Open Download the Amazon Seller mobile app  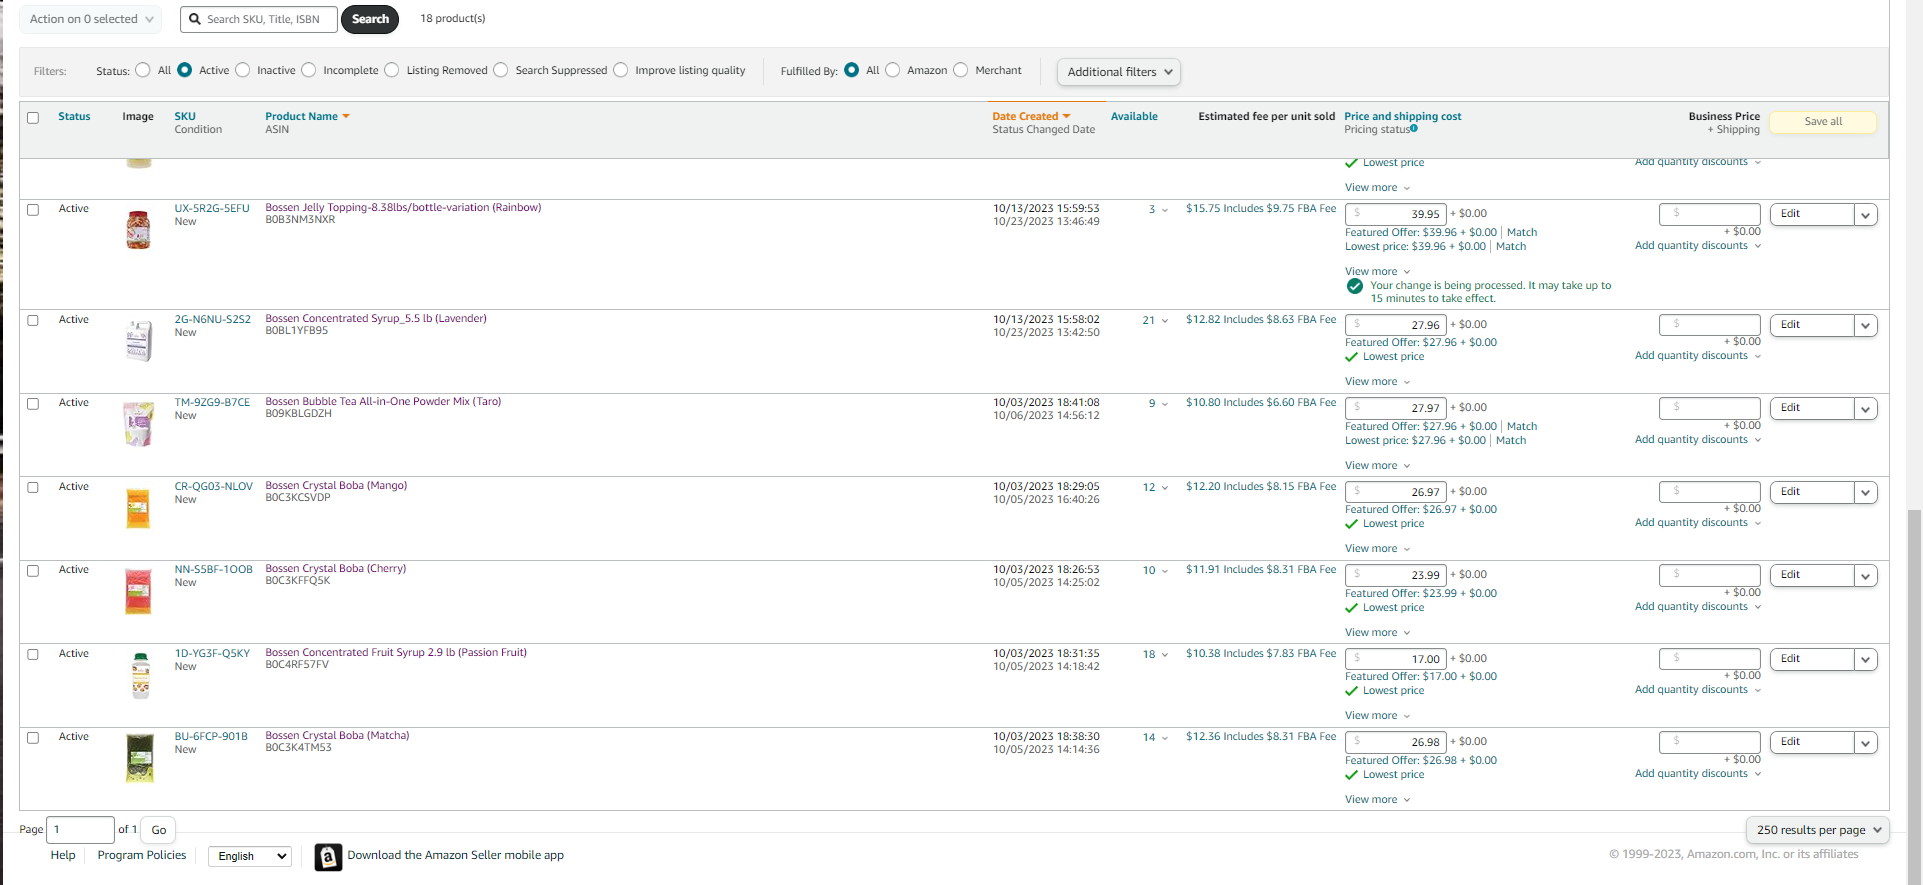coord(456,856)
